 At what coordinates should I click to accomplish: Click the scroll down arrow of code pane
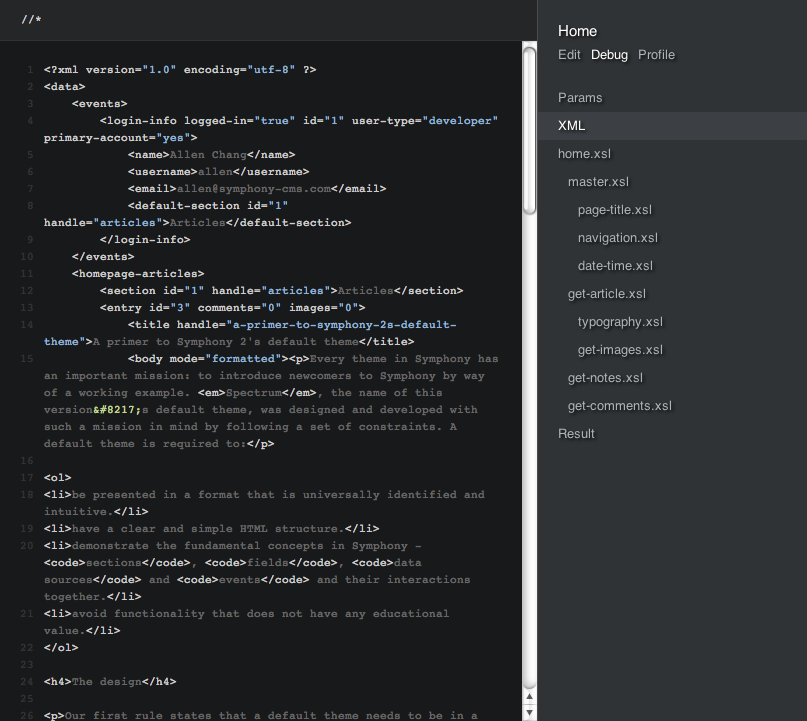pyautogui.click(x=530, y=712)
